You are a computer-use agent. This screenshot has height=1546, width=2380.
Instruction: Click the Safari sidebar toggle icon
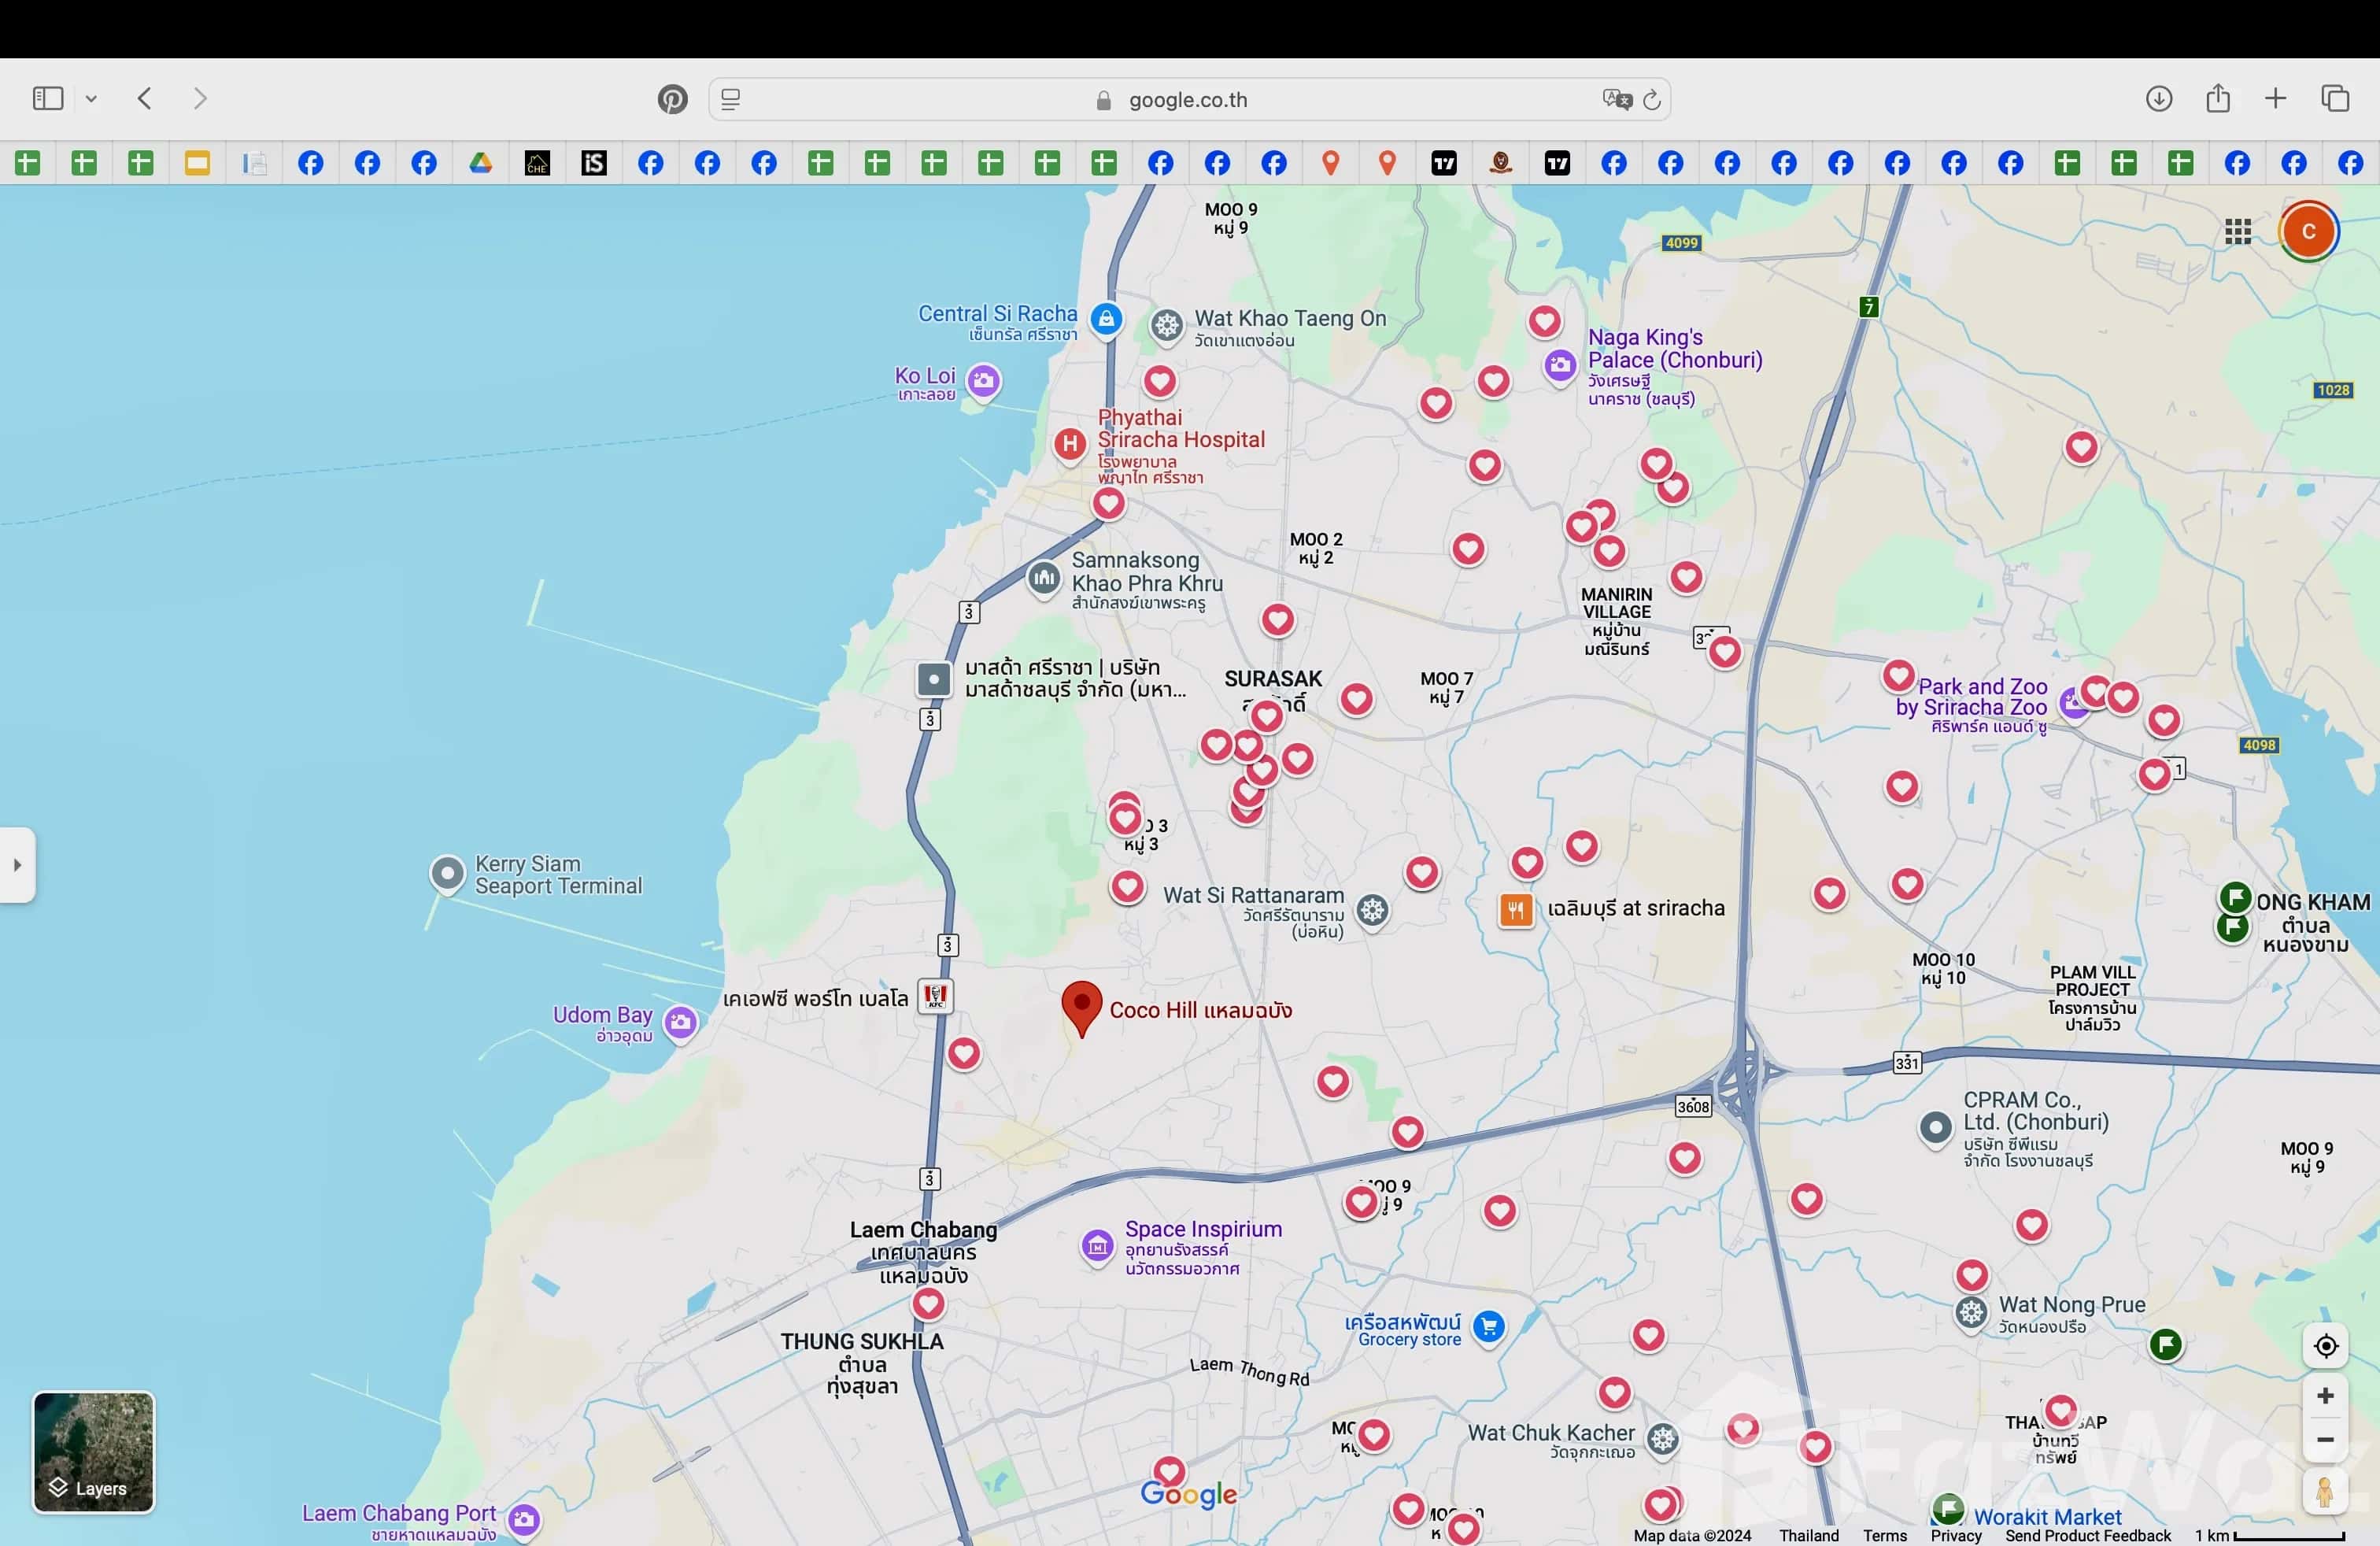click(x=47, y=98)
